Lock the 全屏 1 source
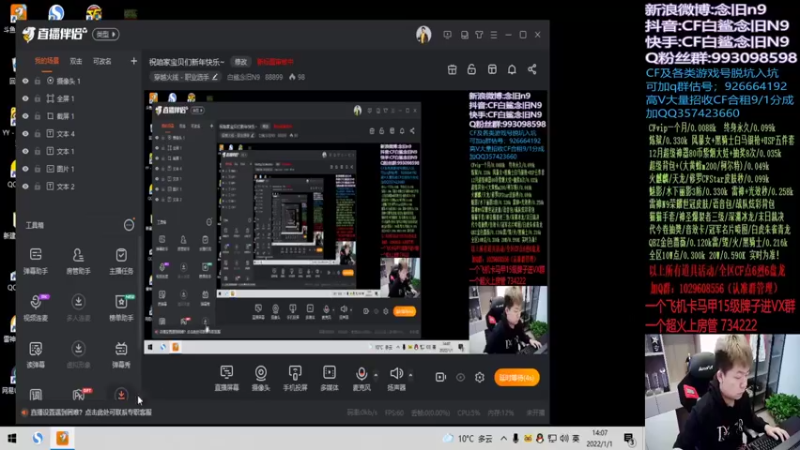Image resolution: width=800 pixels, height=450 pixels. coord(37,98)
